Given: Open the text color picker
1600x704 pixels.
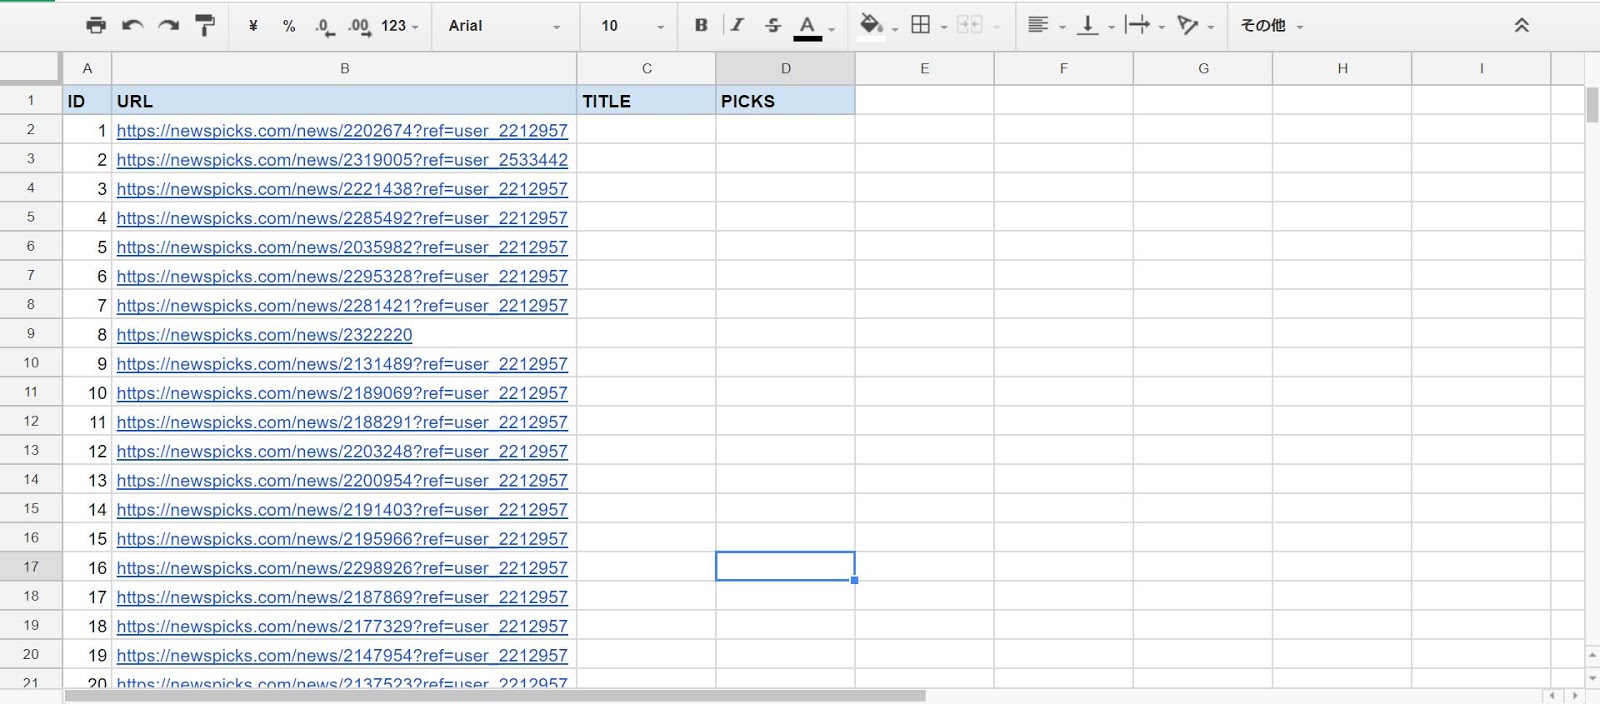Looking at the screenshot, I should (x=807, y=27).
